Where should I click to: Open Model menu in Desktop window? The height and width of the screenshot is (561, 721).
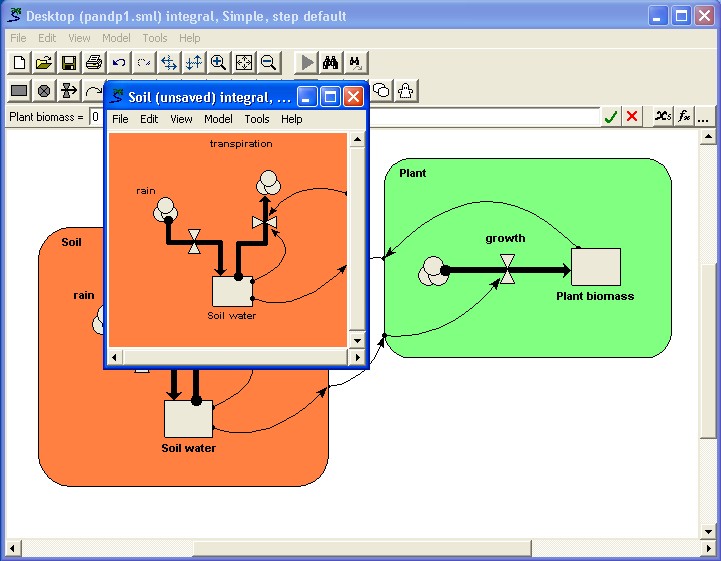(x=116, y=38)
